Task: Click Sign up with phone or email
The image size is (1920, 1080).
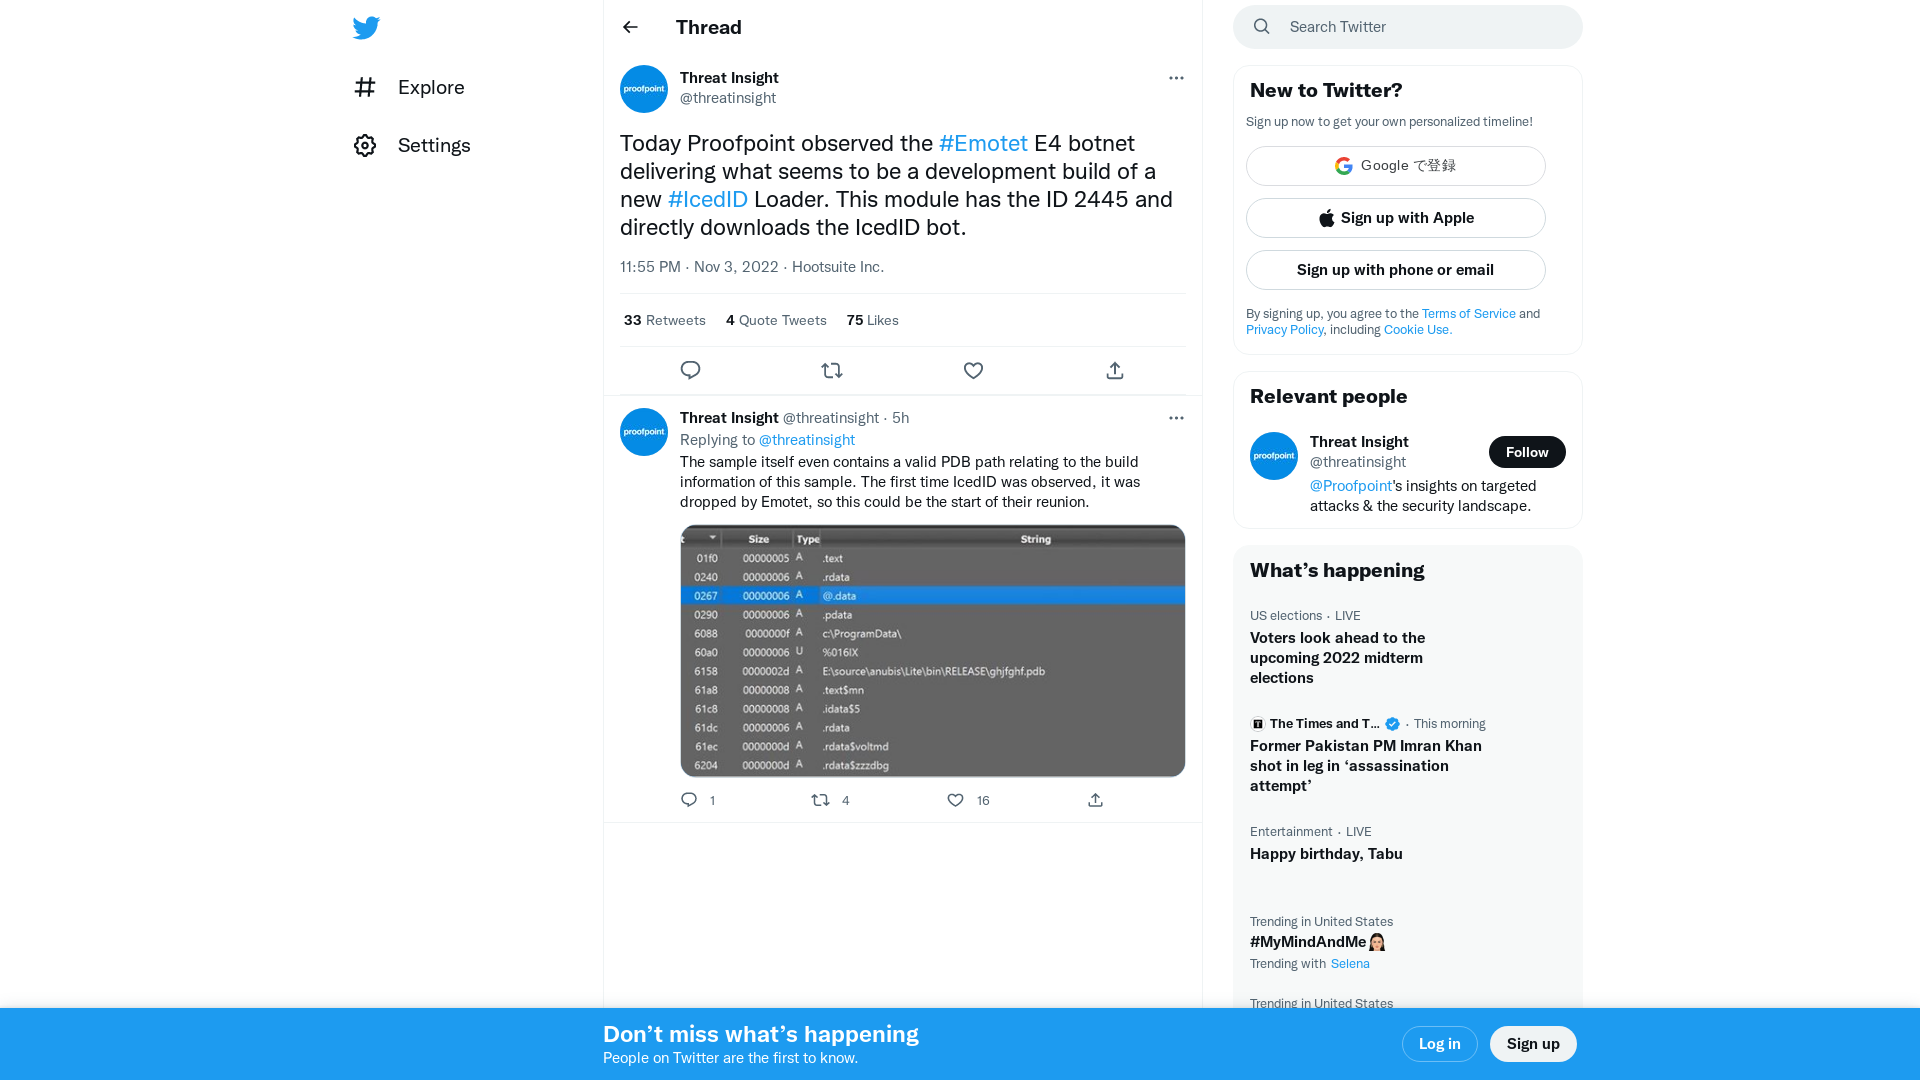Action: (1395, 270)
